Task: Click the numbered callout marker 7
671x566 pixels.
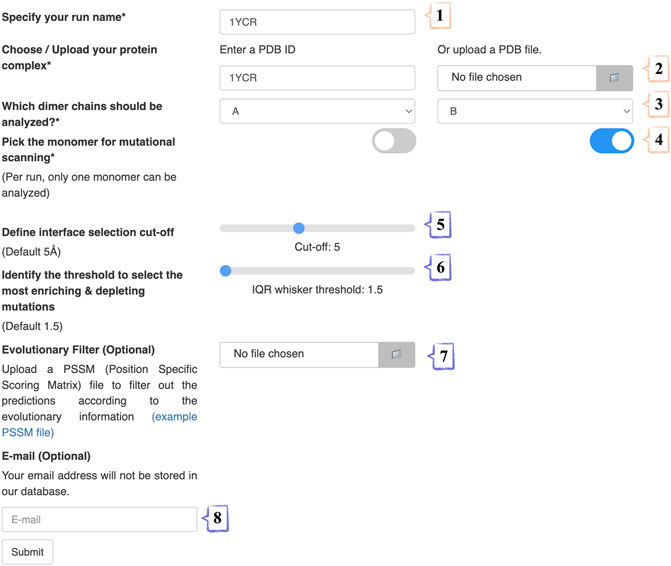Action: tap(443, 356)
